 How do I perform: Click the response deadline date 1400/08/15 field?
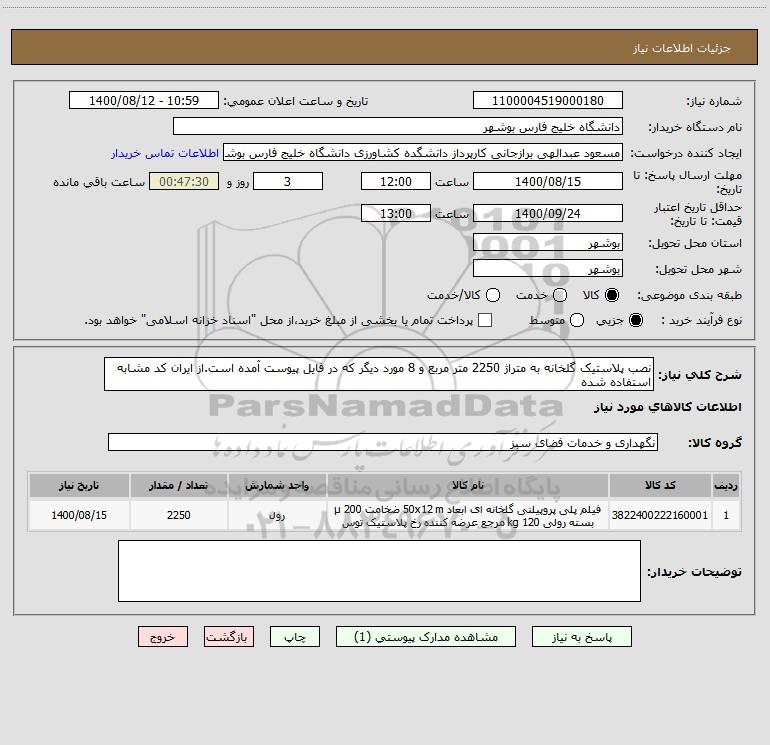[548, 181]
